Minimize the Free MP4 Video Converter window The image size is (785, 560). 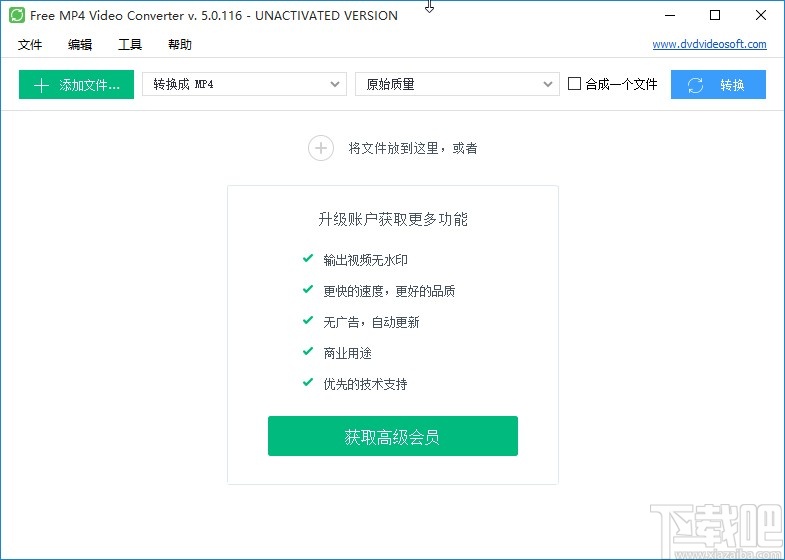click(x=670, y=16)
